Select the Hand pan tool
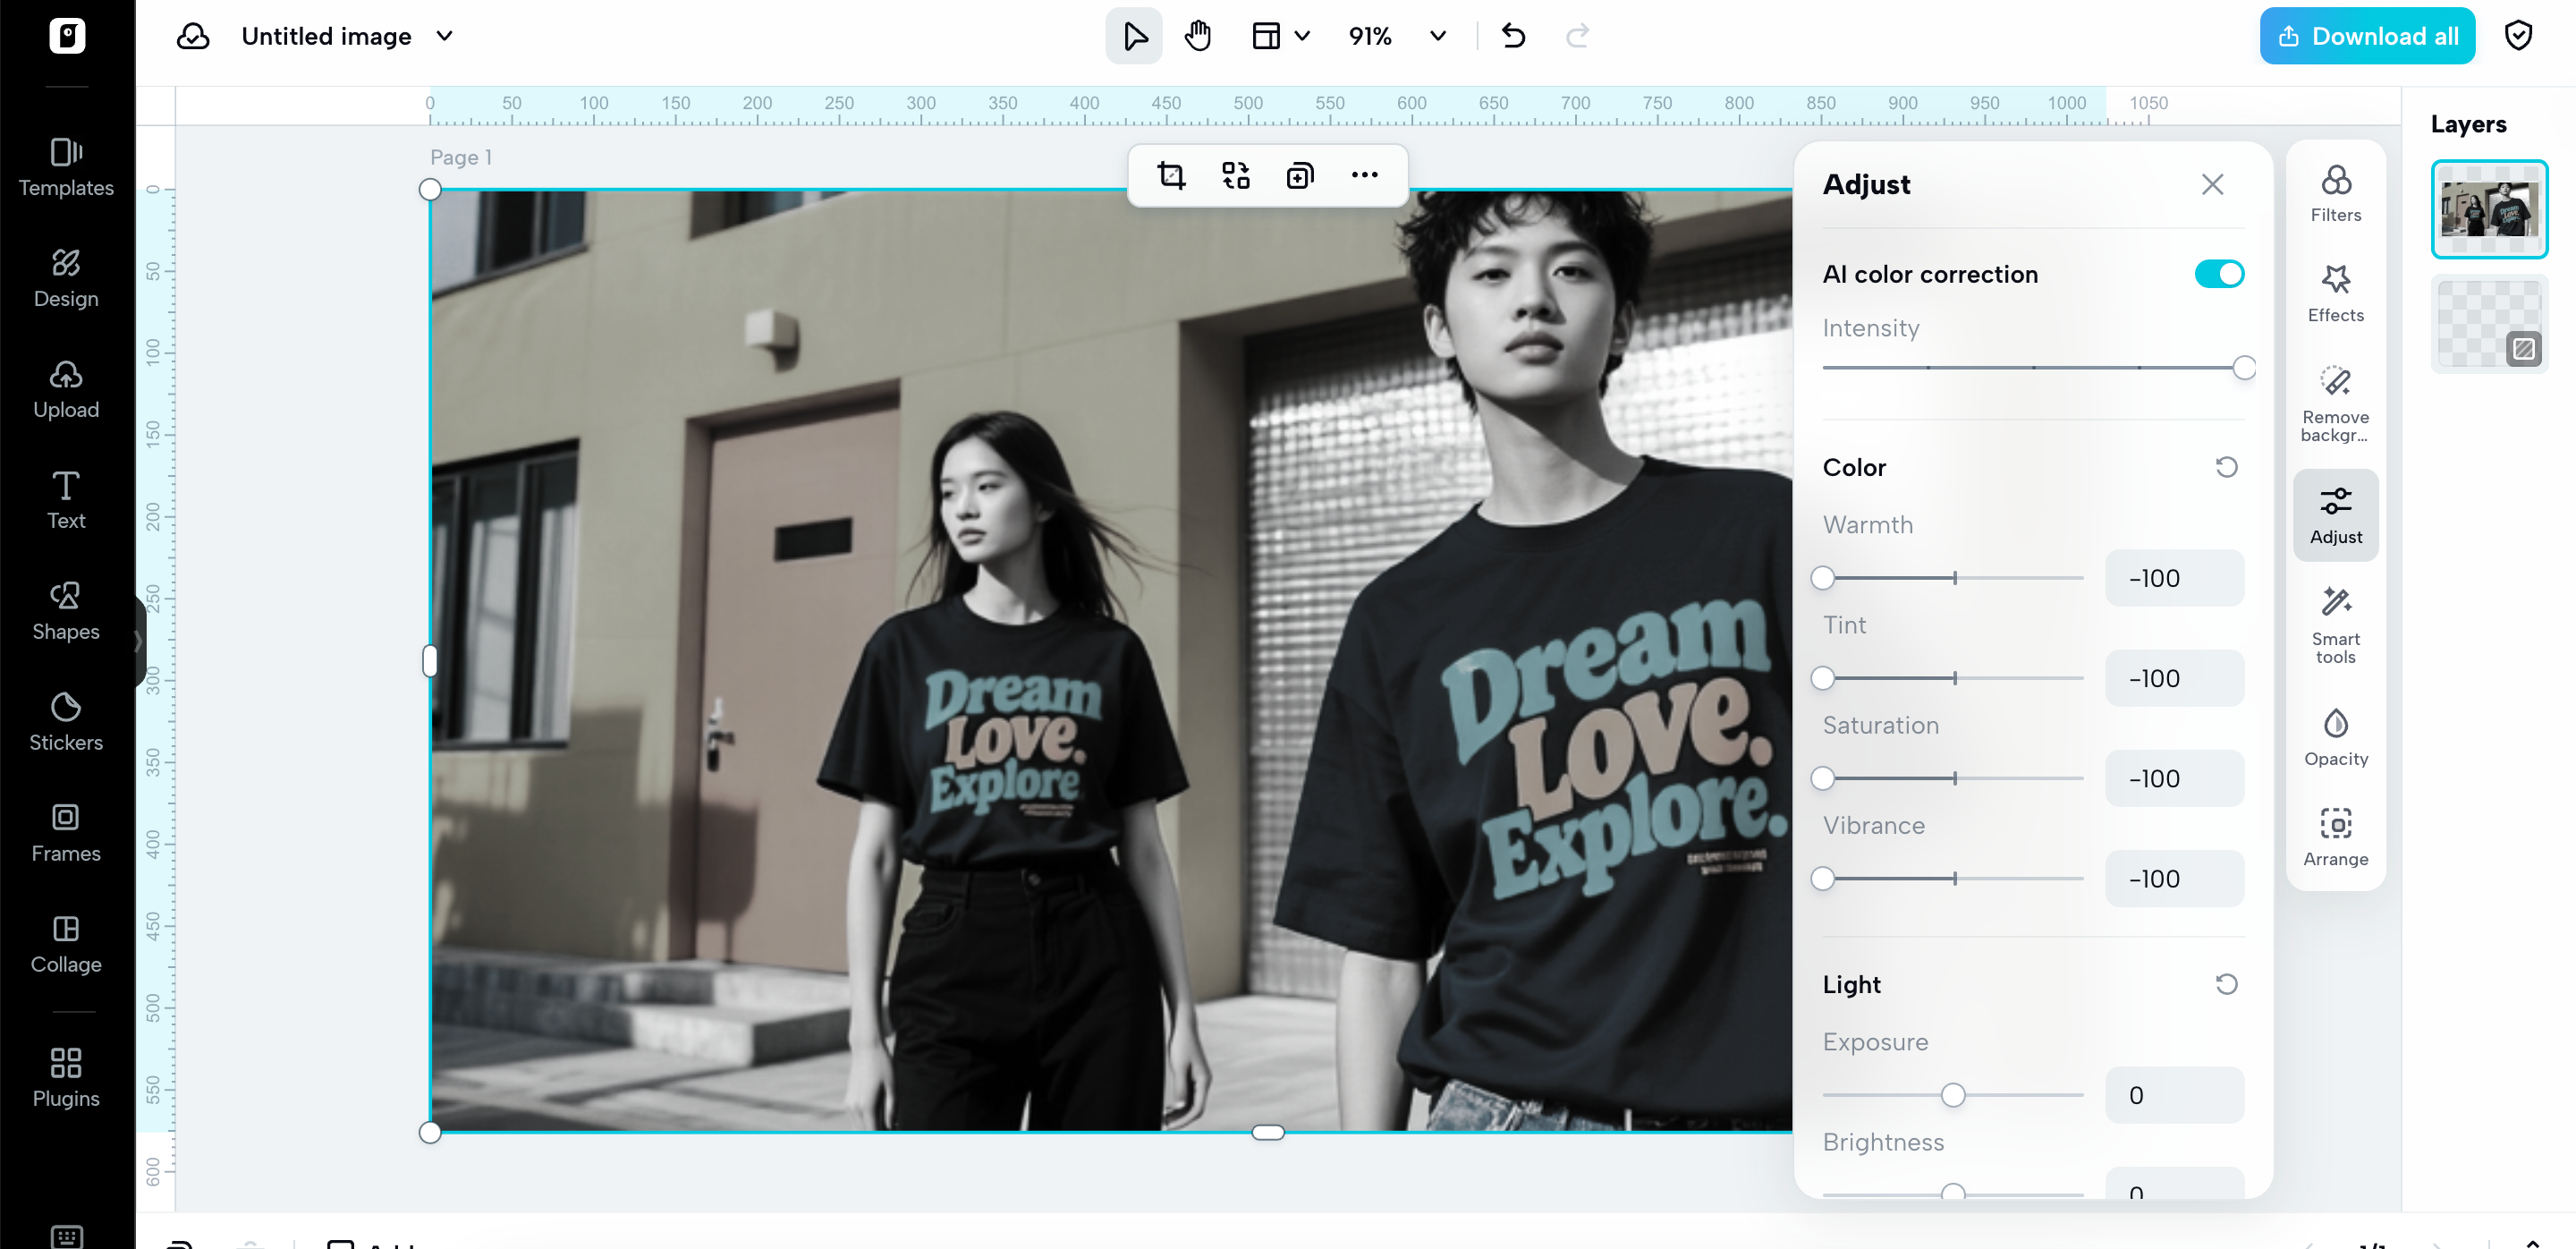Screen dimensions: 2576x1249 point(1197,37)
